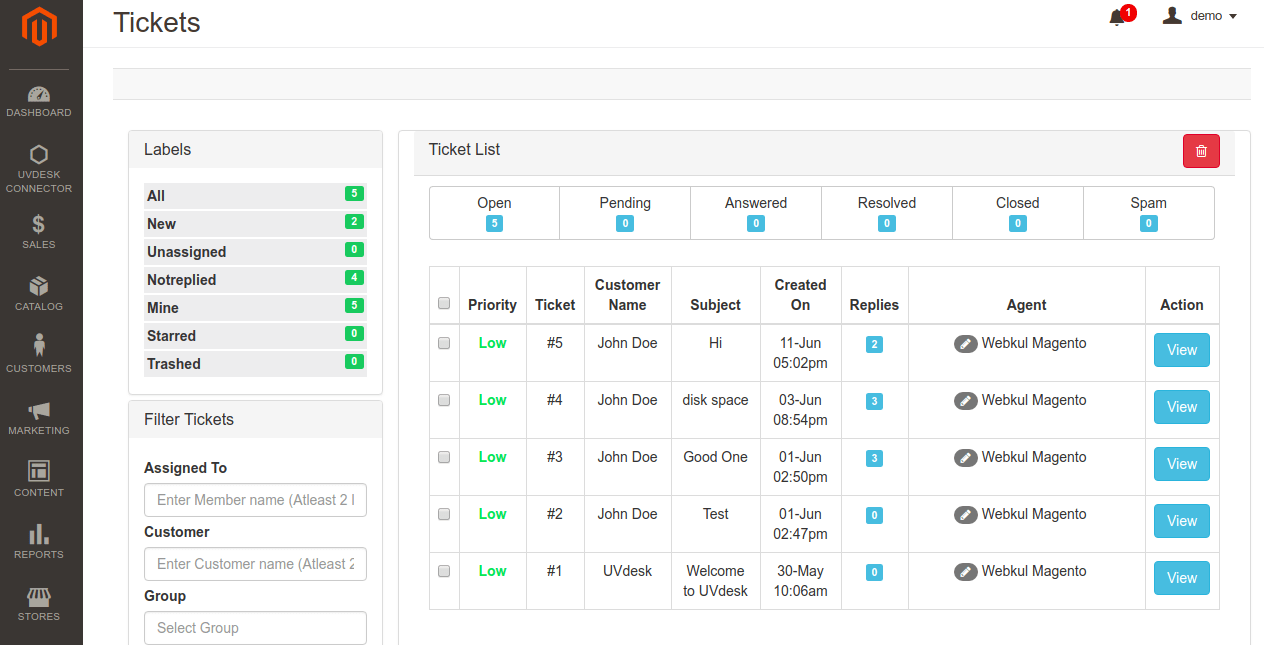This screenshot has width=1264, height=645.
Task: View the Good One ticket
Action: 1182,464
